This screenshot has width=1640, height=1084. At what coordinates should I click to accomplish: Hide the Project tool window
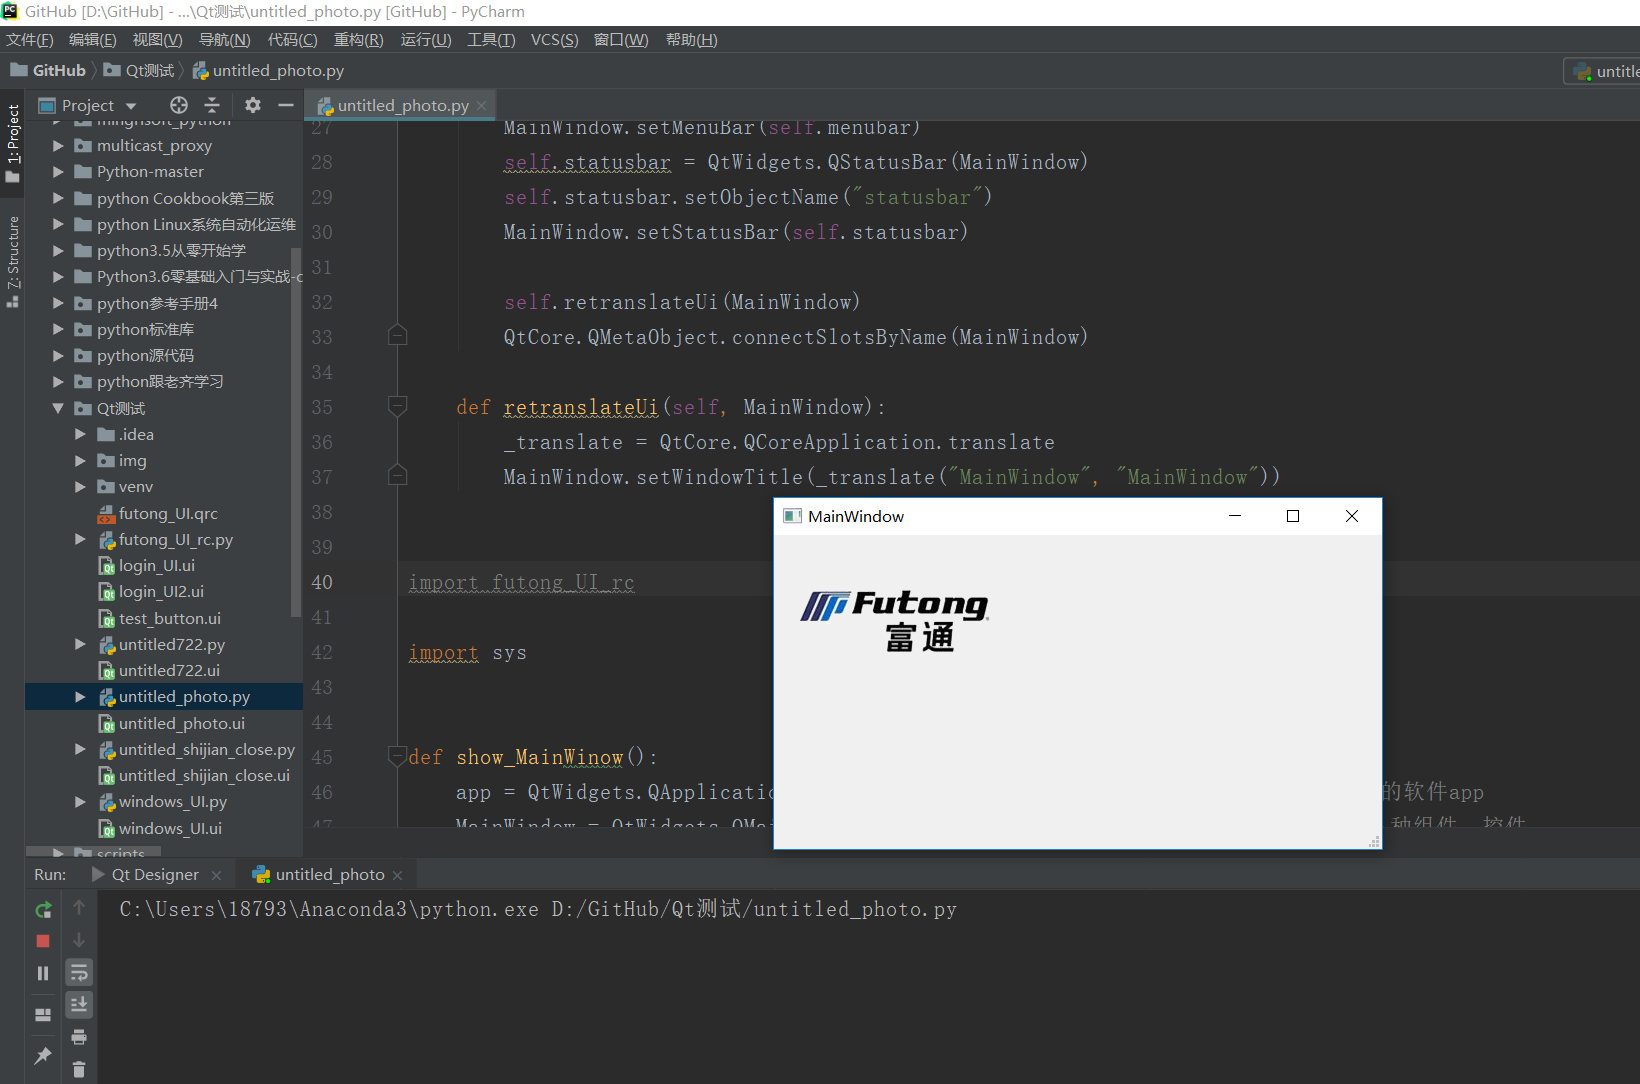(x=286, y=105)
